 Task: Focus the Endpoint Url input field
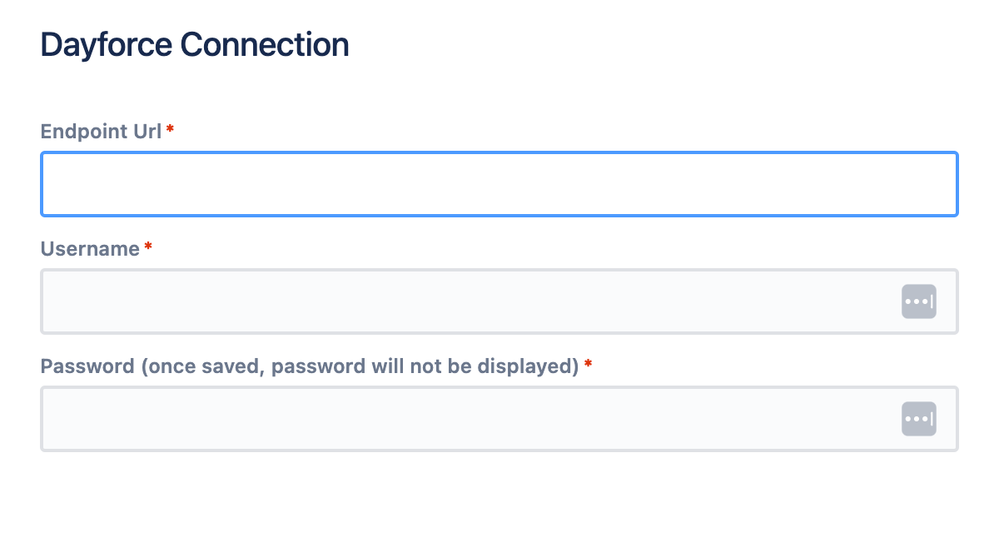(x=500, y=184)
